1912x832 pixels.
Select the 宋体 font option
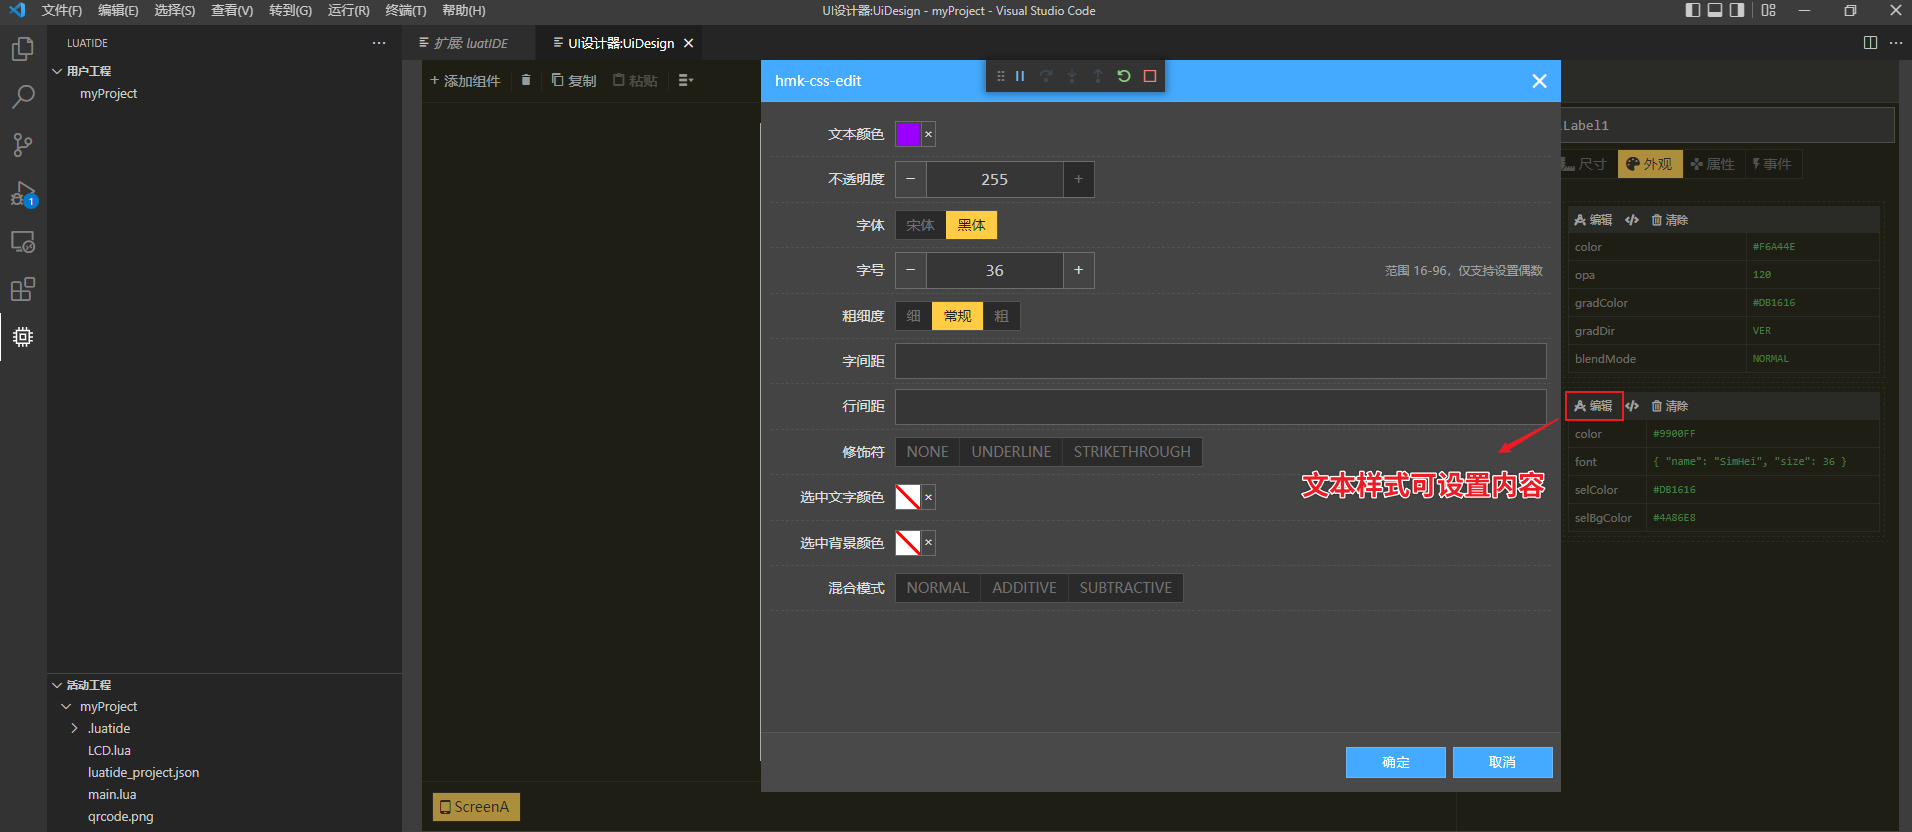920,225
